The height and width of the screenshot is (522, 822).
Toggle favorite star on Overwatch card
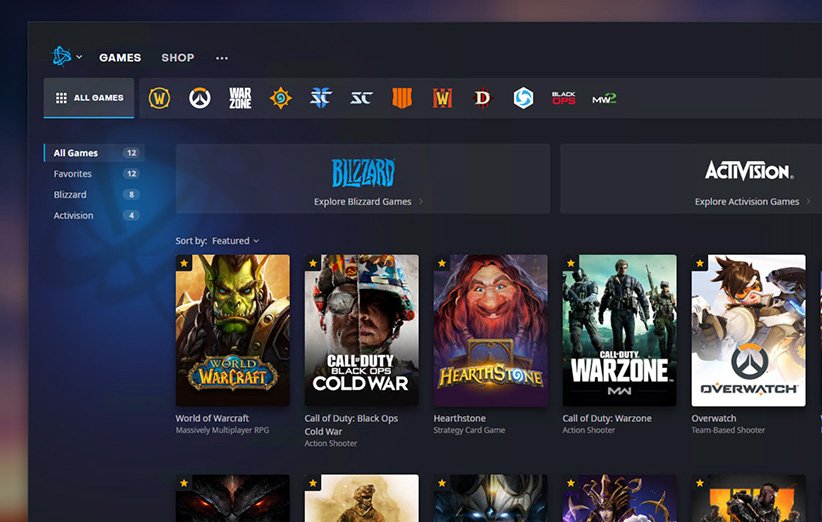point(700,263)
